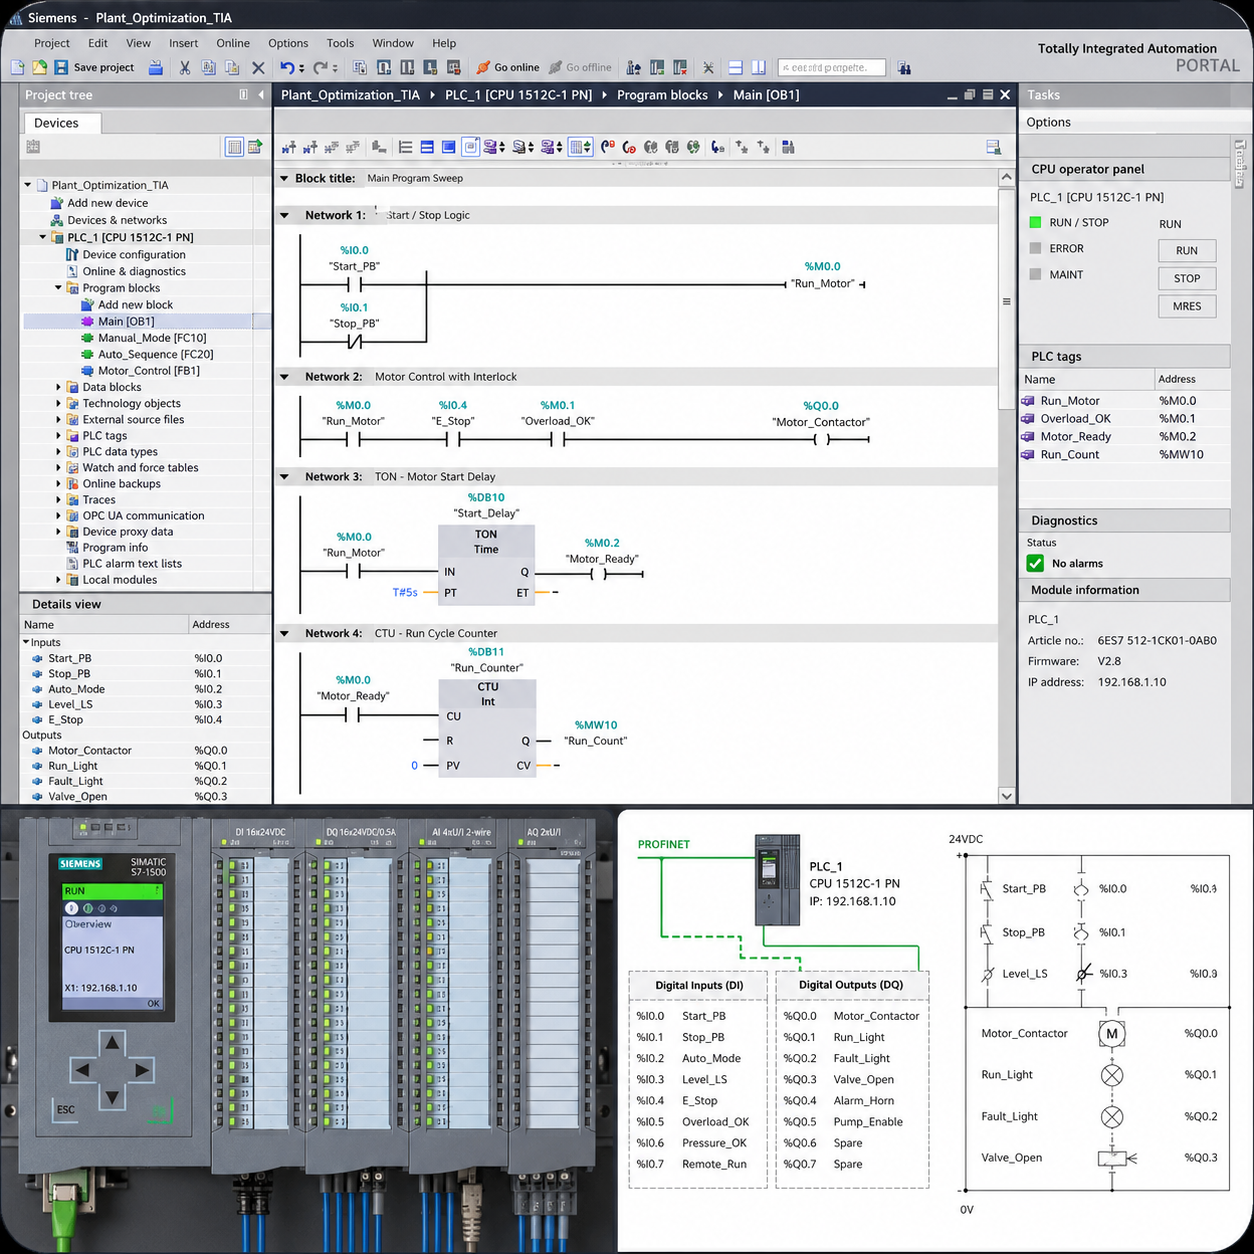Click the Program info icon in tree
The image size is (1254, 1254).
coord(72,547)
